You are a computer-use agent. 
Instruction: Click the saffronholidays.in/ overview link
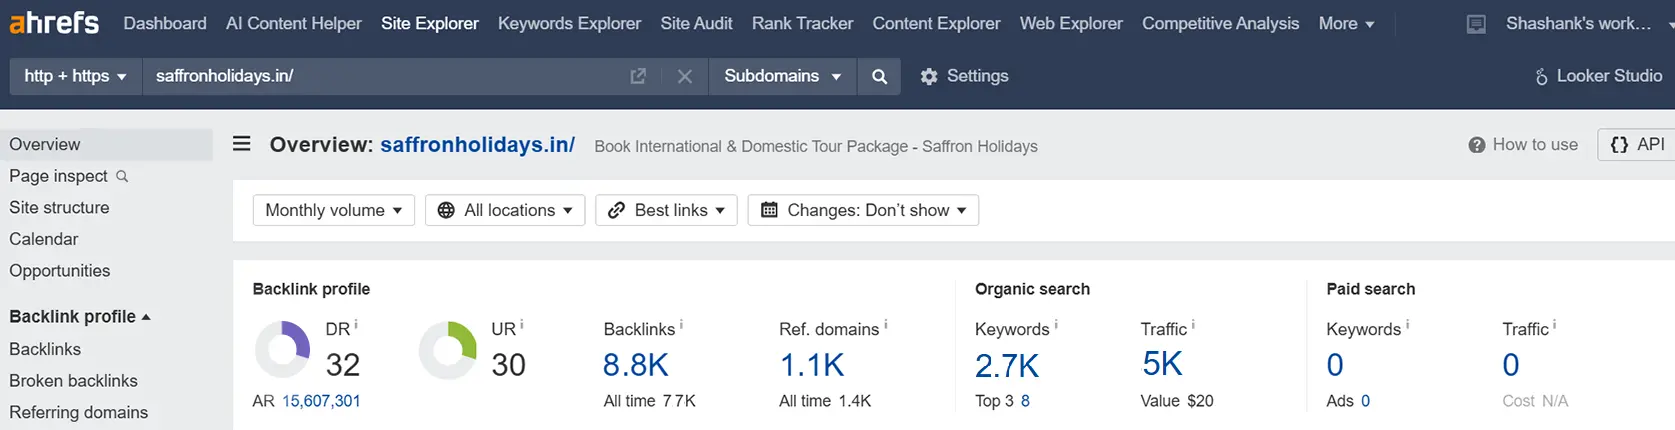coord(477,145)
